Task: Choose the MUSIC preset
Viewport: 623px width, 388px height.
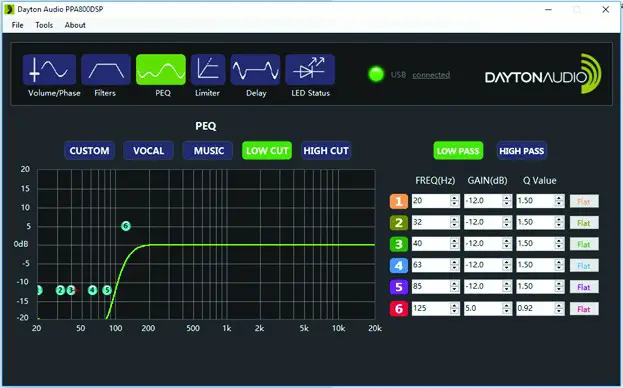Action: 208,151
